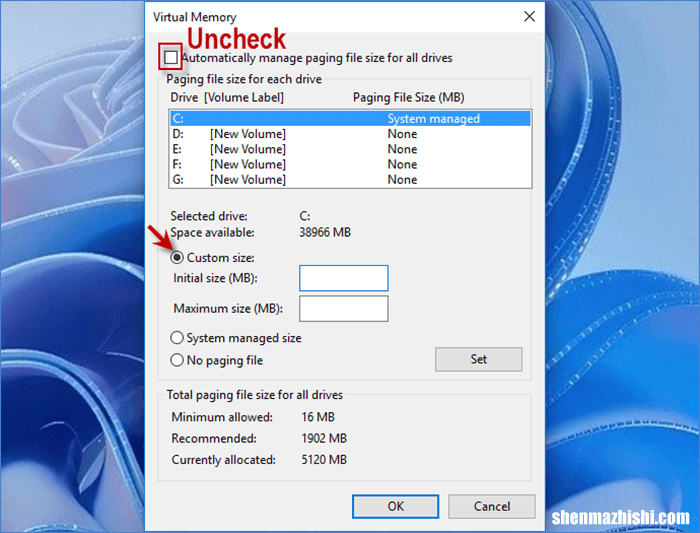Viewport: 700px width, 533px height.
Task: Click the Maximum size (MB) field
Action: click(344, 308)
